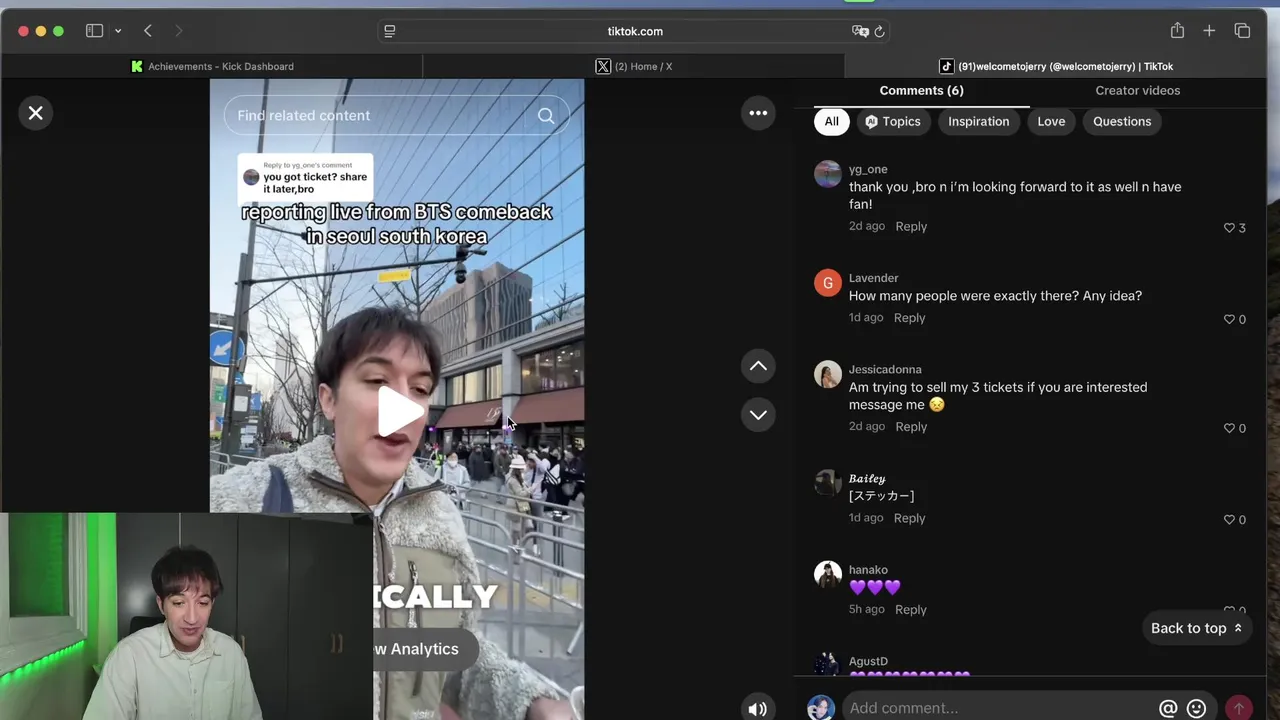Open the emoji picker in comment box
This screenshot has width=1280, height=720.
(1196, 709)
